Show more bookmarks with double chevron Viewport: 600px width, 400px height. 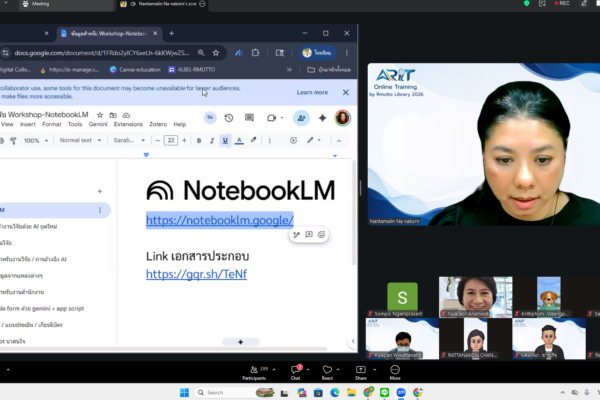tap(289, 70)
